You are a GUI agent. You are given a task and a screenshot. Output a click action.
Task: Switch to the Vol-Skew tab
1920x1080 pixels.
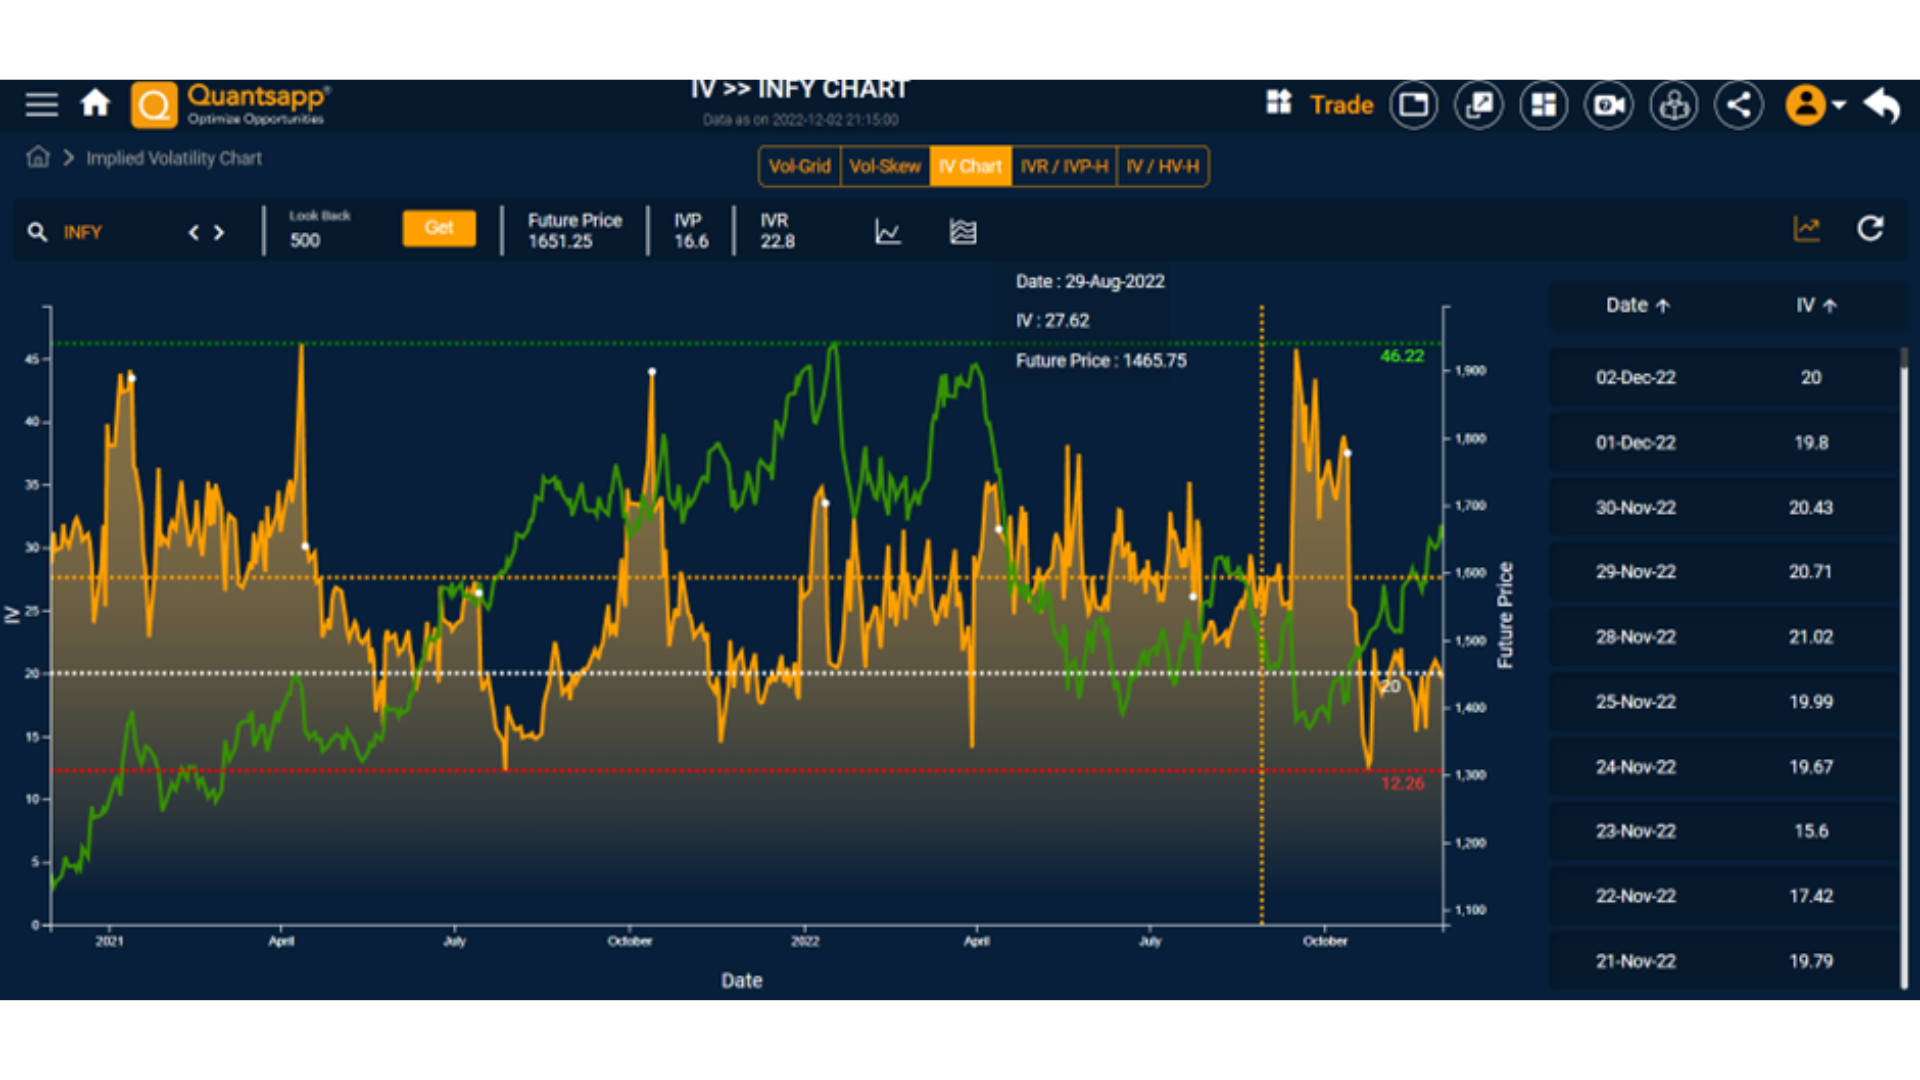point(884,166)
